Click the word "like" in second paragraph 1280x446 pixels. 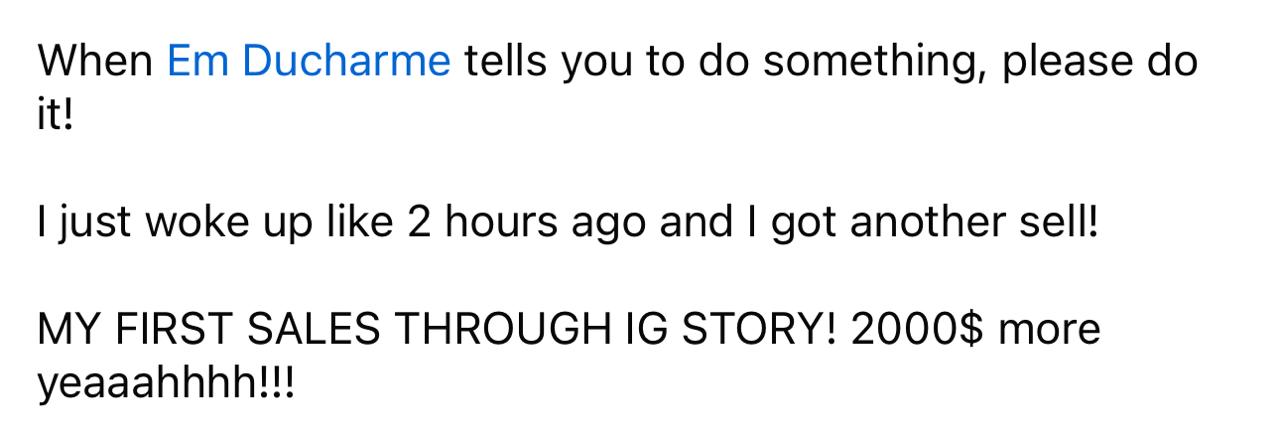[360, 222]
